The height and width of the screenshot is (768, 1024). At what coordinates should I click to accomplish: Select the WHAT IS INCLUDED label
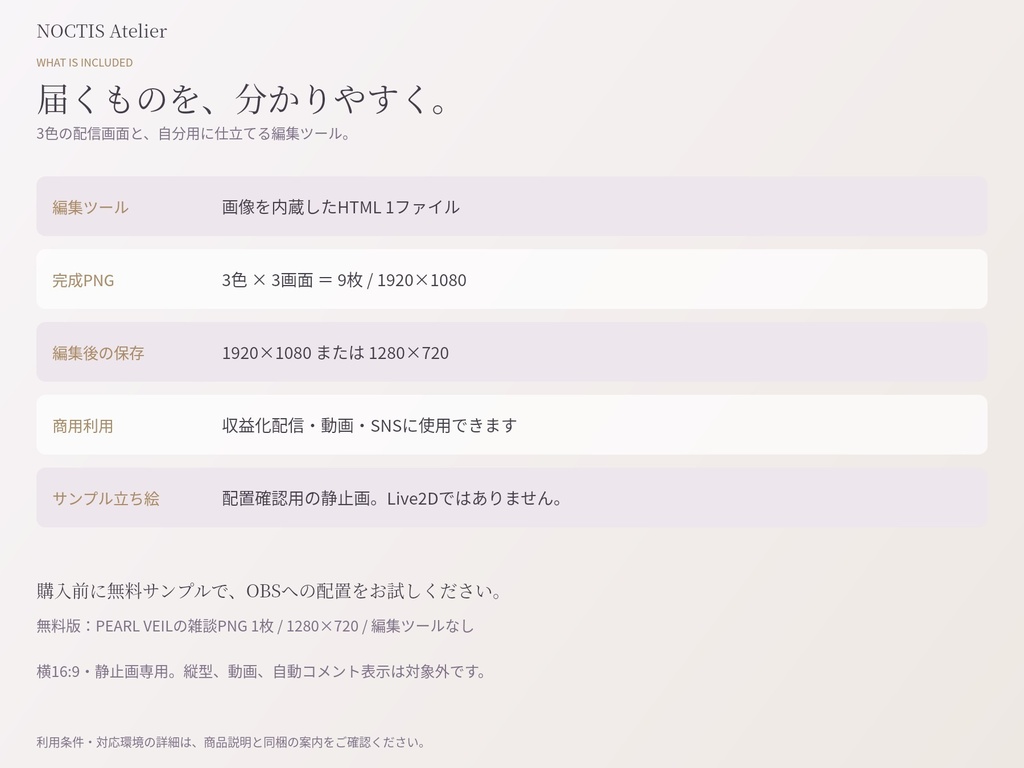pyautogui.click(x=84, y=63)
